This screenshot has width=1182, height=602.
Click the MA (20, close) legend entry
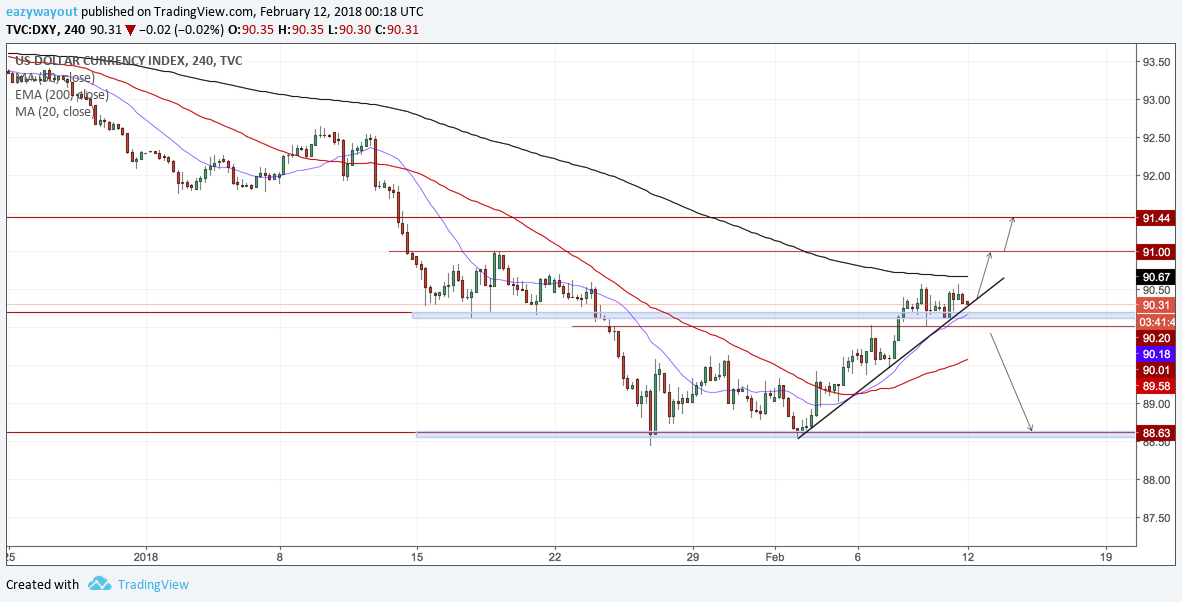pyautogui.click(x=54, y=112)
